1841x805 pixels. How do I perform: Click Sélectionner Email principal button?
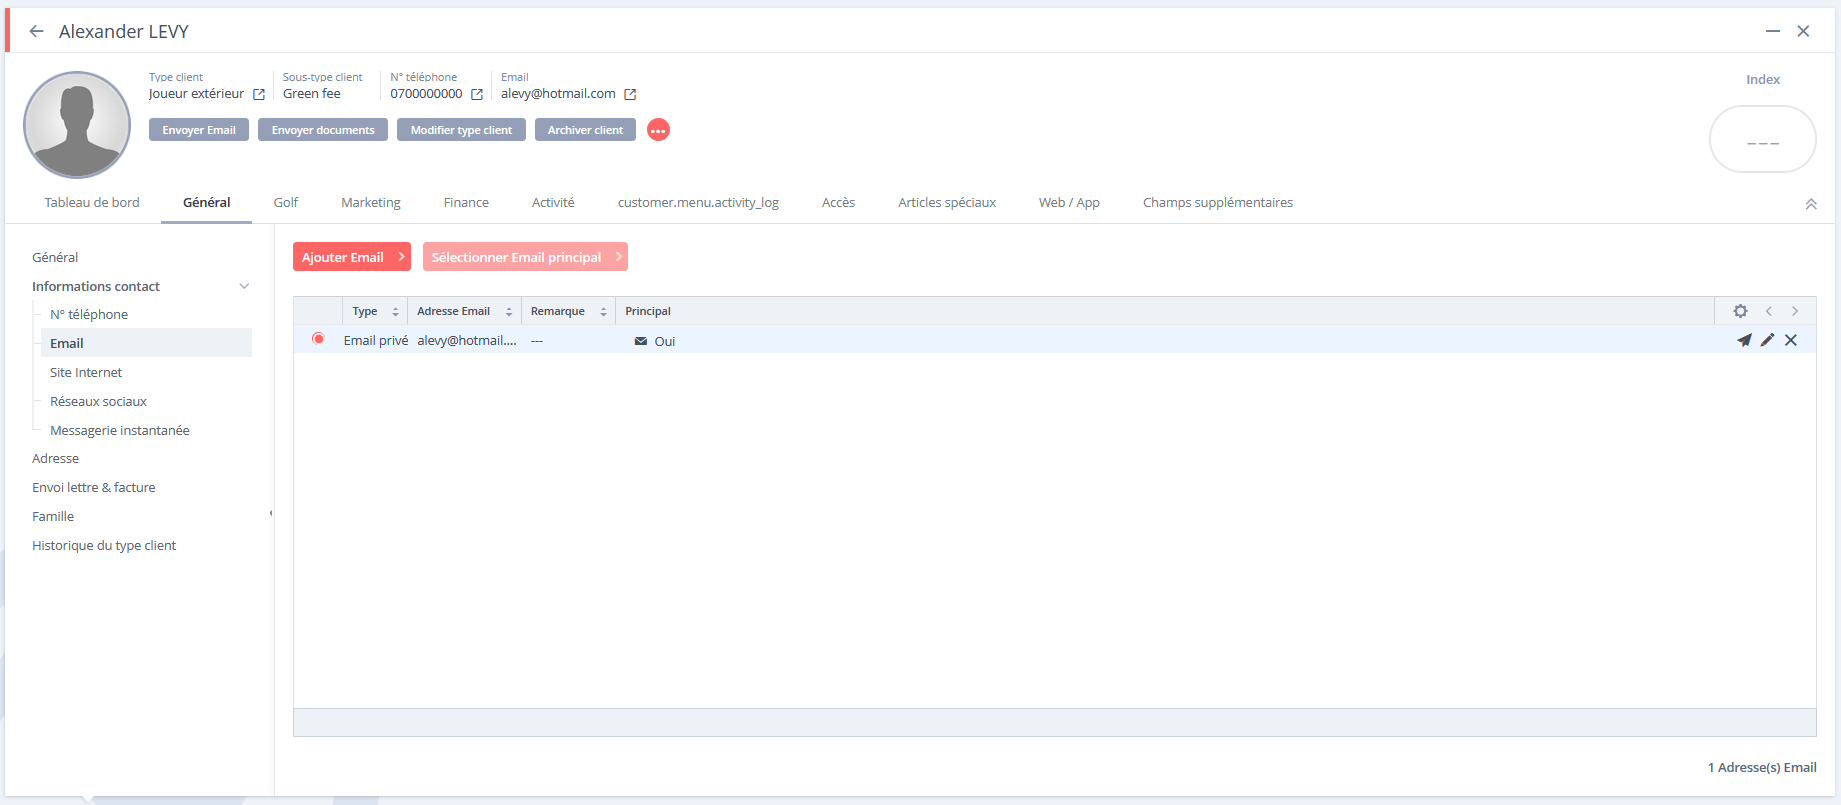525,257
